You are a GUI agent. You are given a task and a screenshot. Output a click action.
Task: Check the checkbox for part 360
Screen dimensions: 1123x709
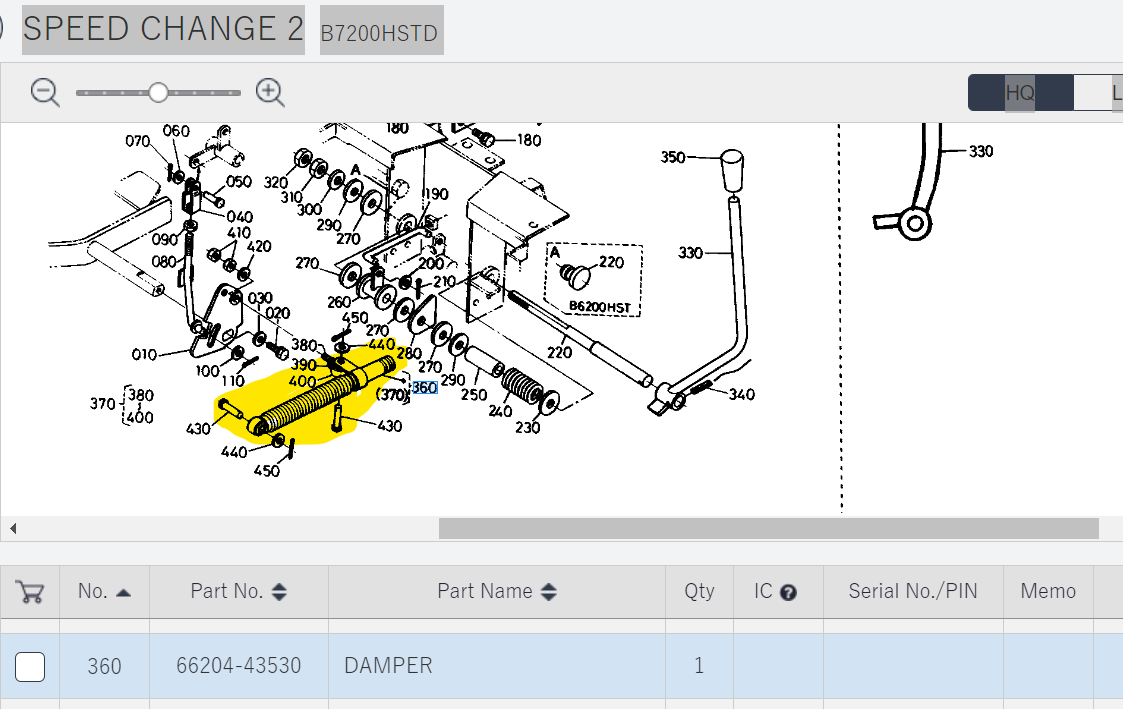coord(30,666)
